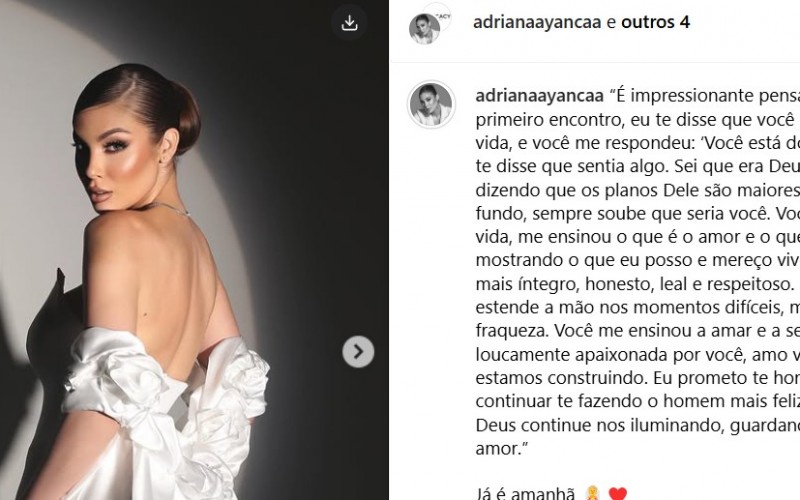This screenshot has height=500, width=800.
Task: Click the woman in white dress photo
Action: [x=194, y=250]
